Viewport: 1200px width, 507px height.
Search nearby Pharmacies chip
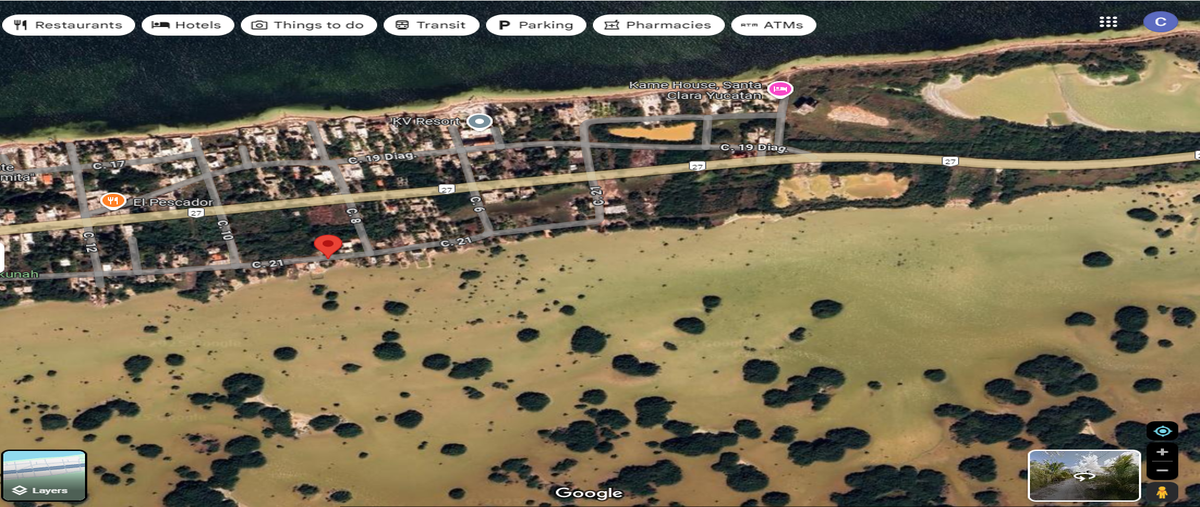658,25
